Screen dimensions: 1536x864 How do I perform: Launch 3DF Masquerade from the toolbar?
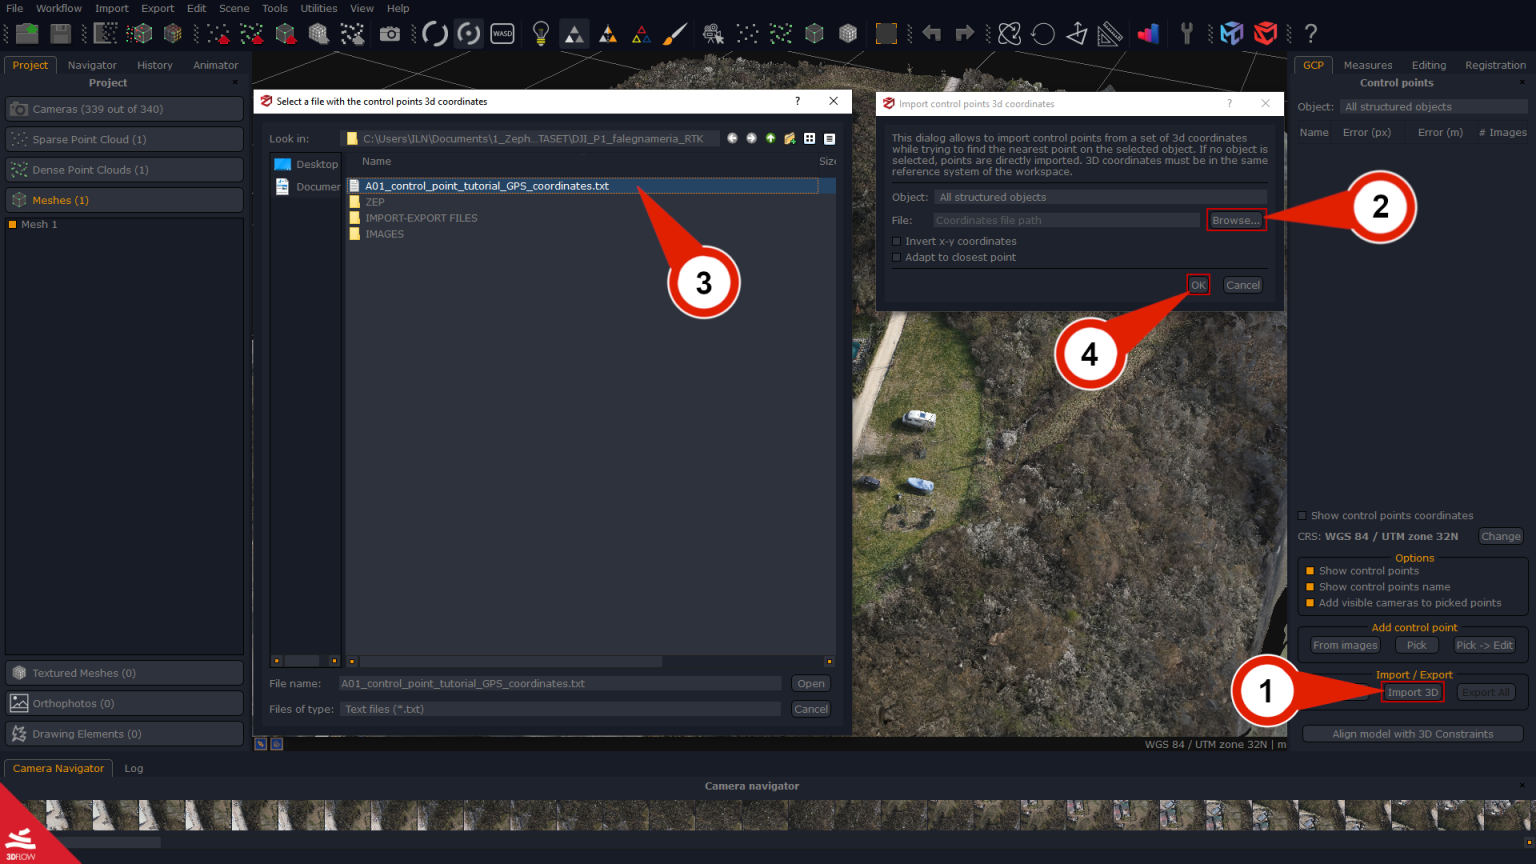click(x=1231, y=33)
